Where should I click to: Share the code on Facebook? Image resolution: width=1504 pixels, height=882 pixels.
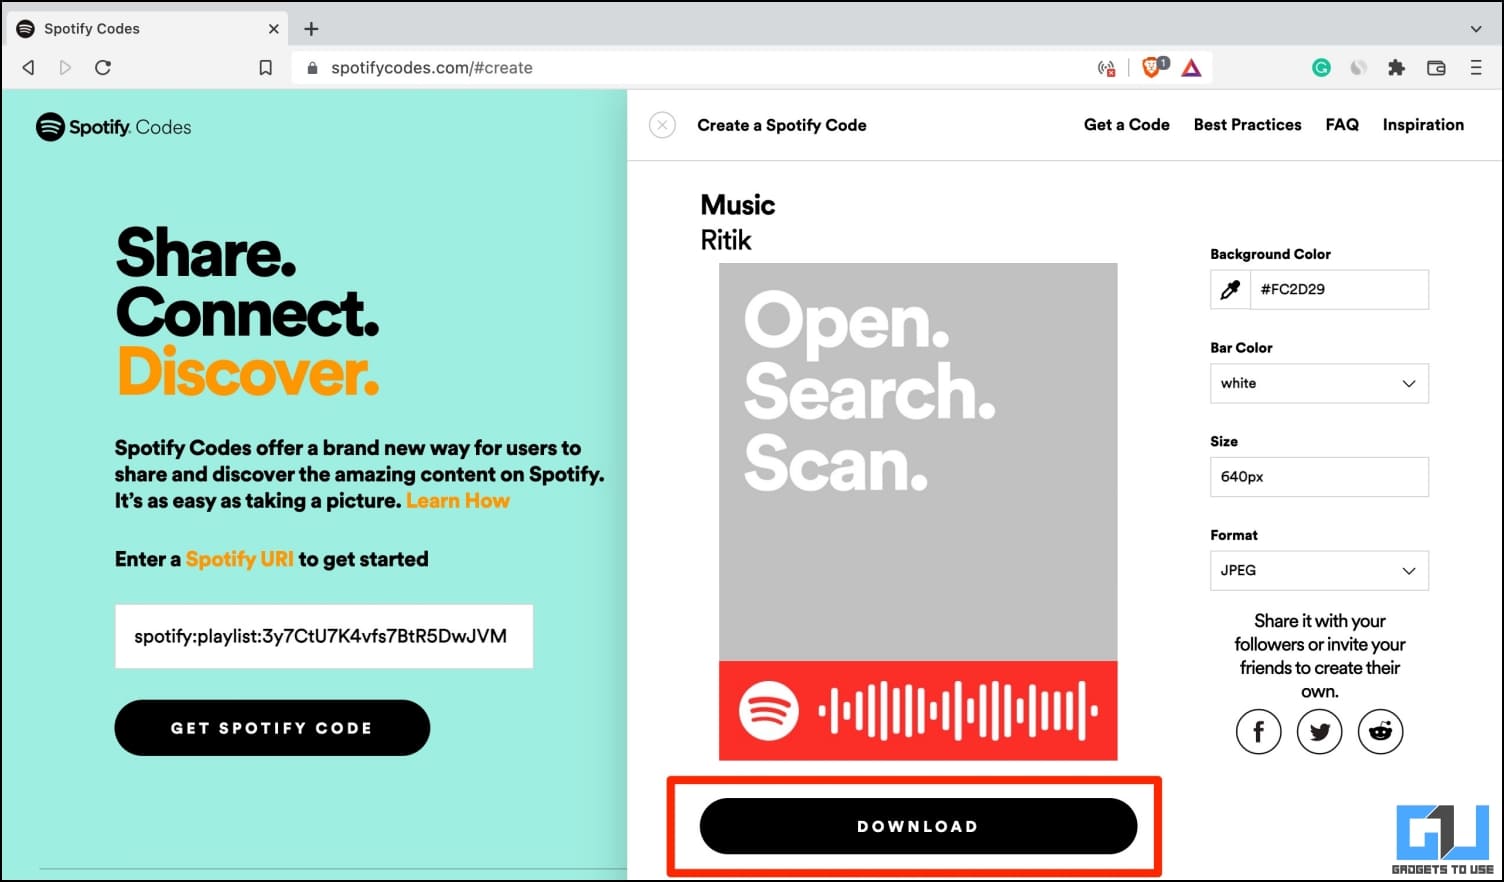[x=1258, y=731]
